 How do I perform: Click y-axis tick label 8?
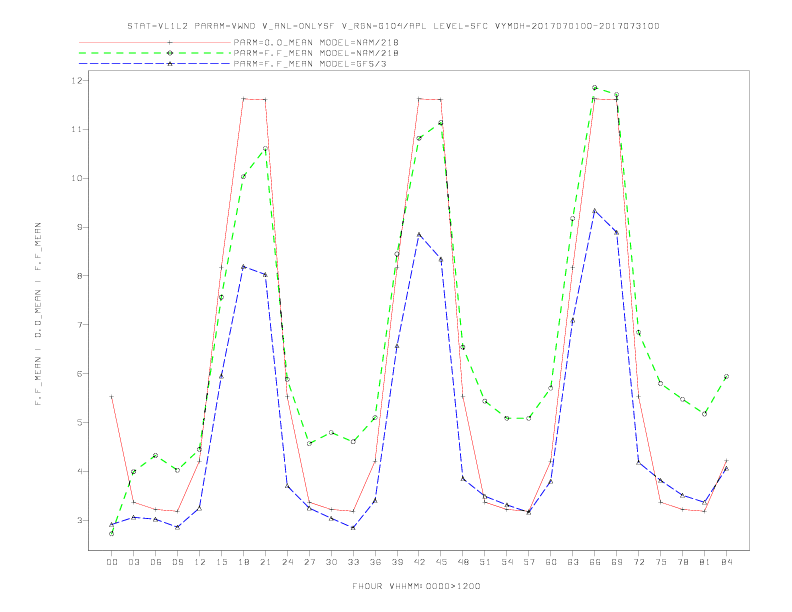click(x=80, y=276)
